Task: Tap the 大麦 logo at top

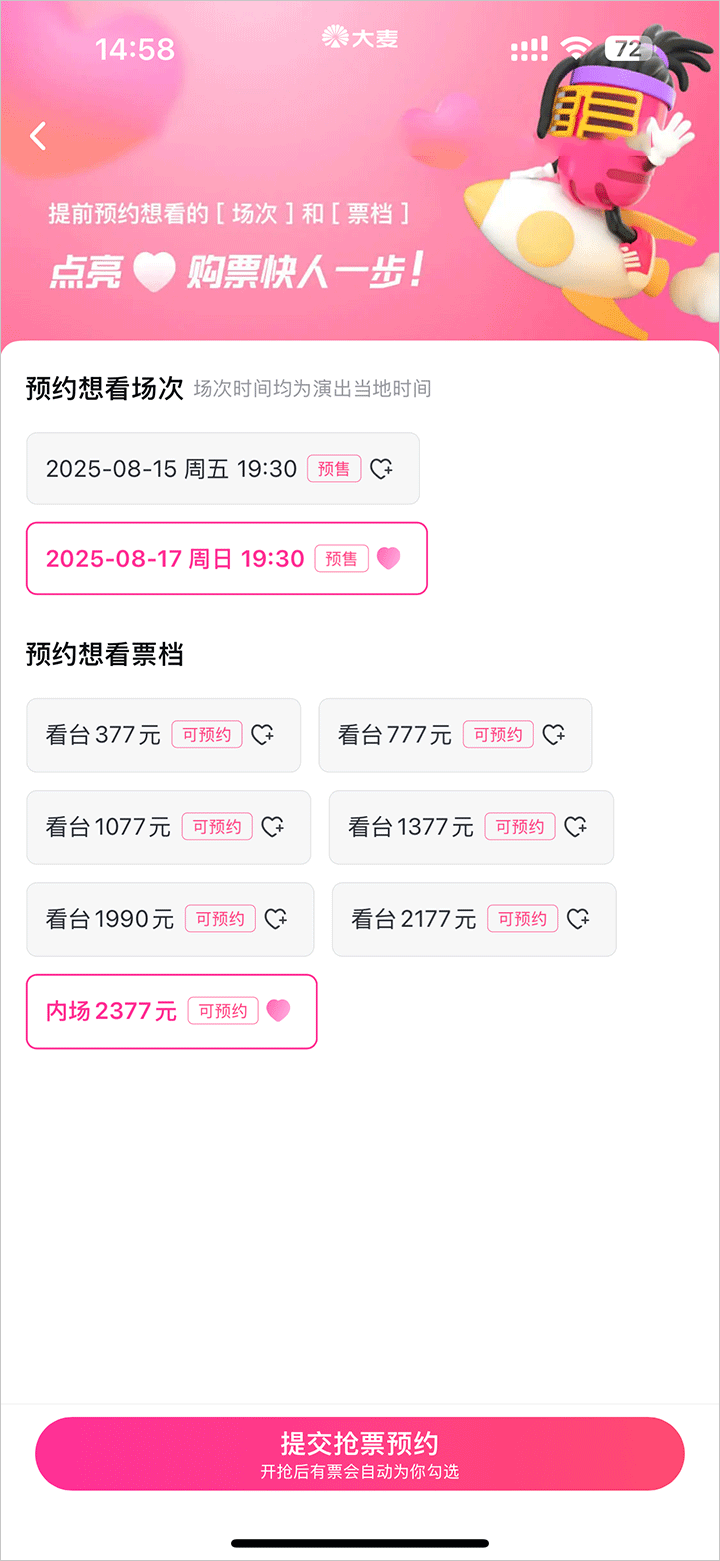Action: (360, 38)
